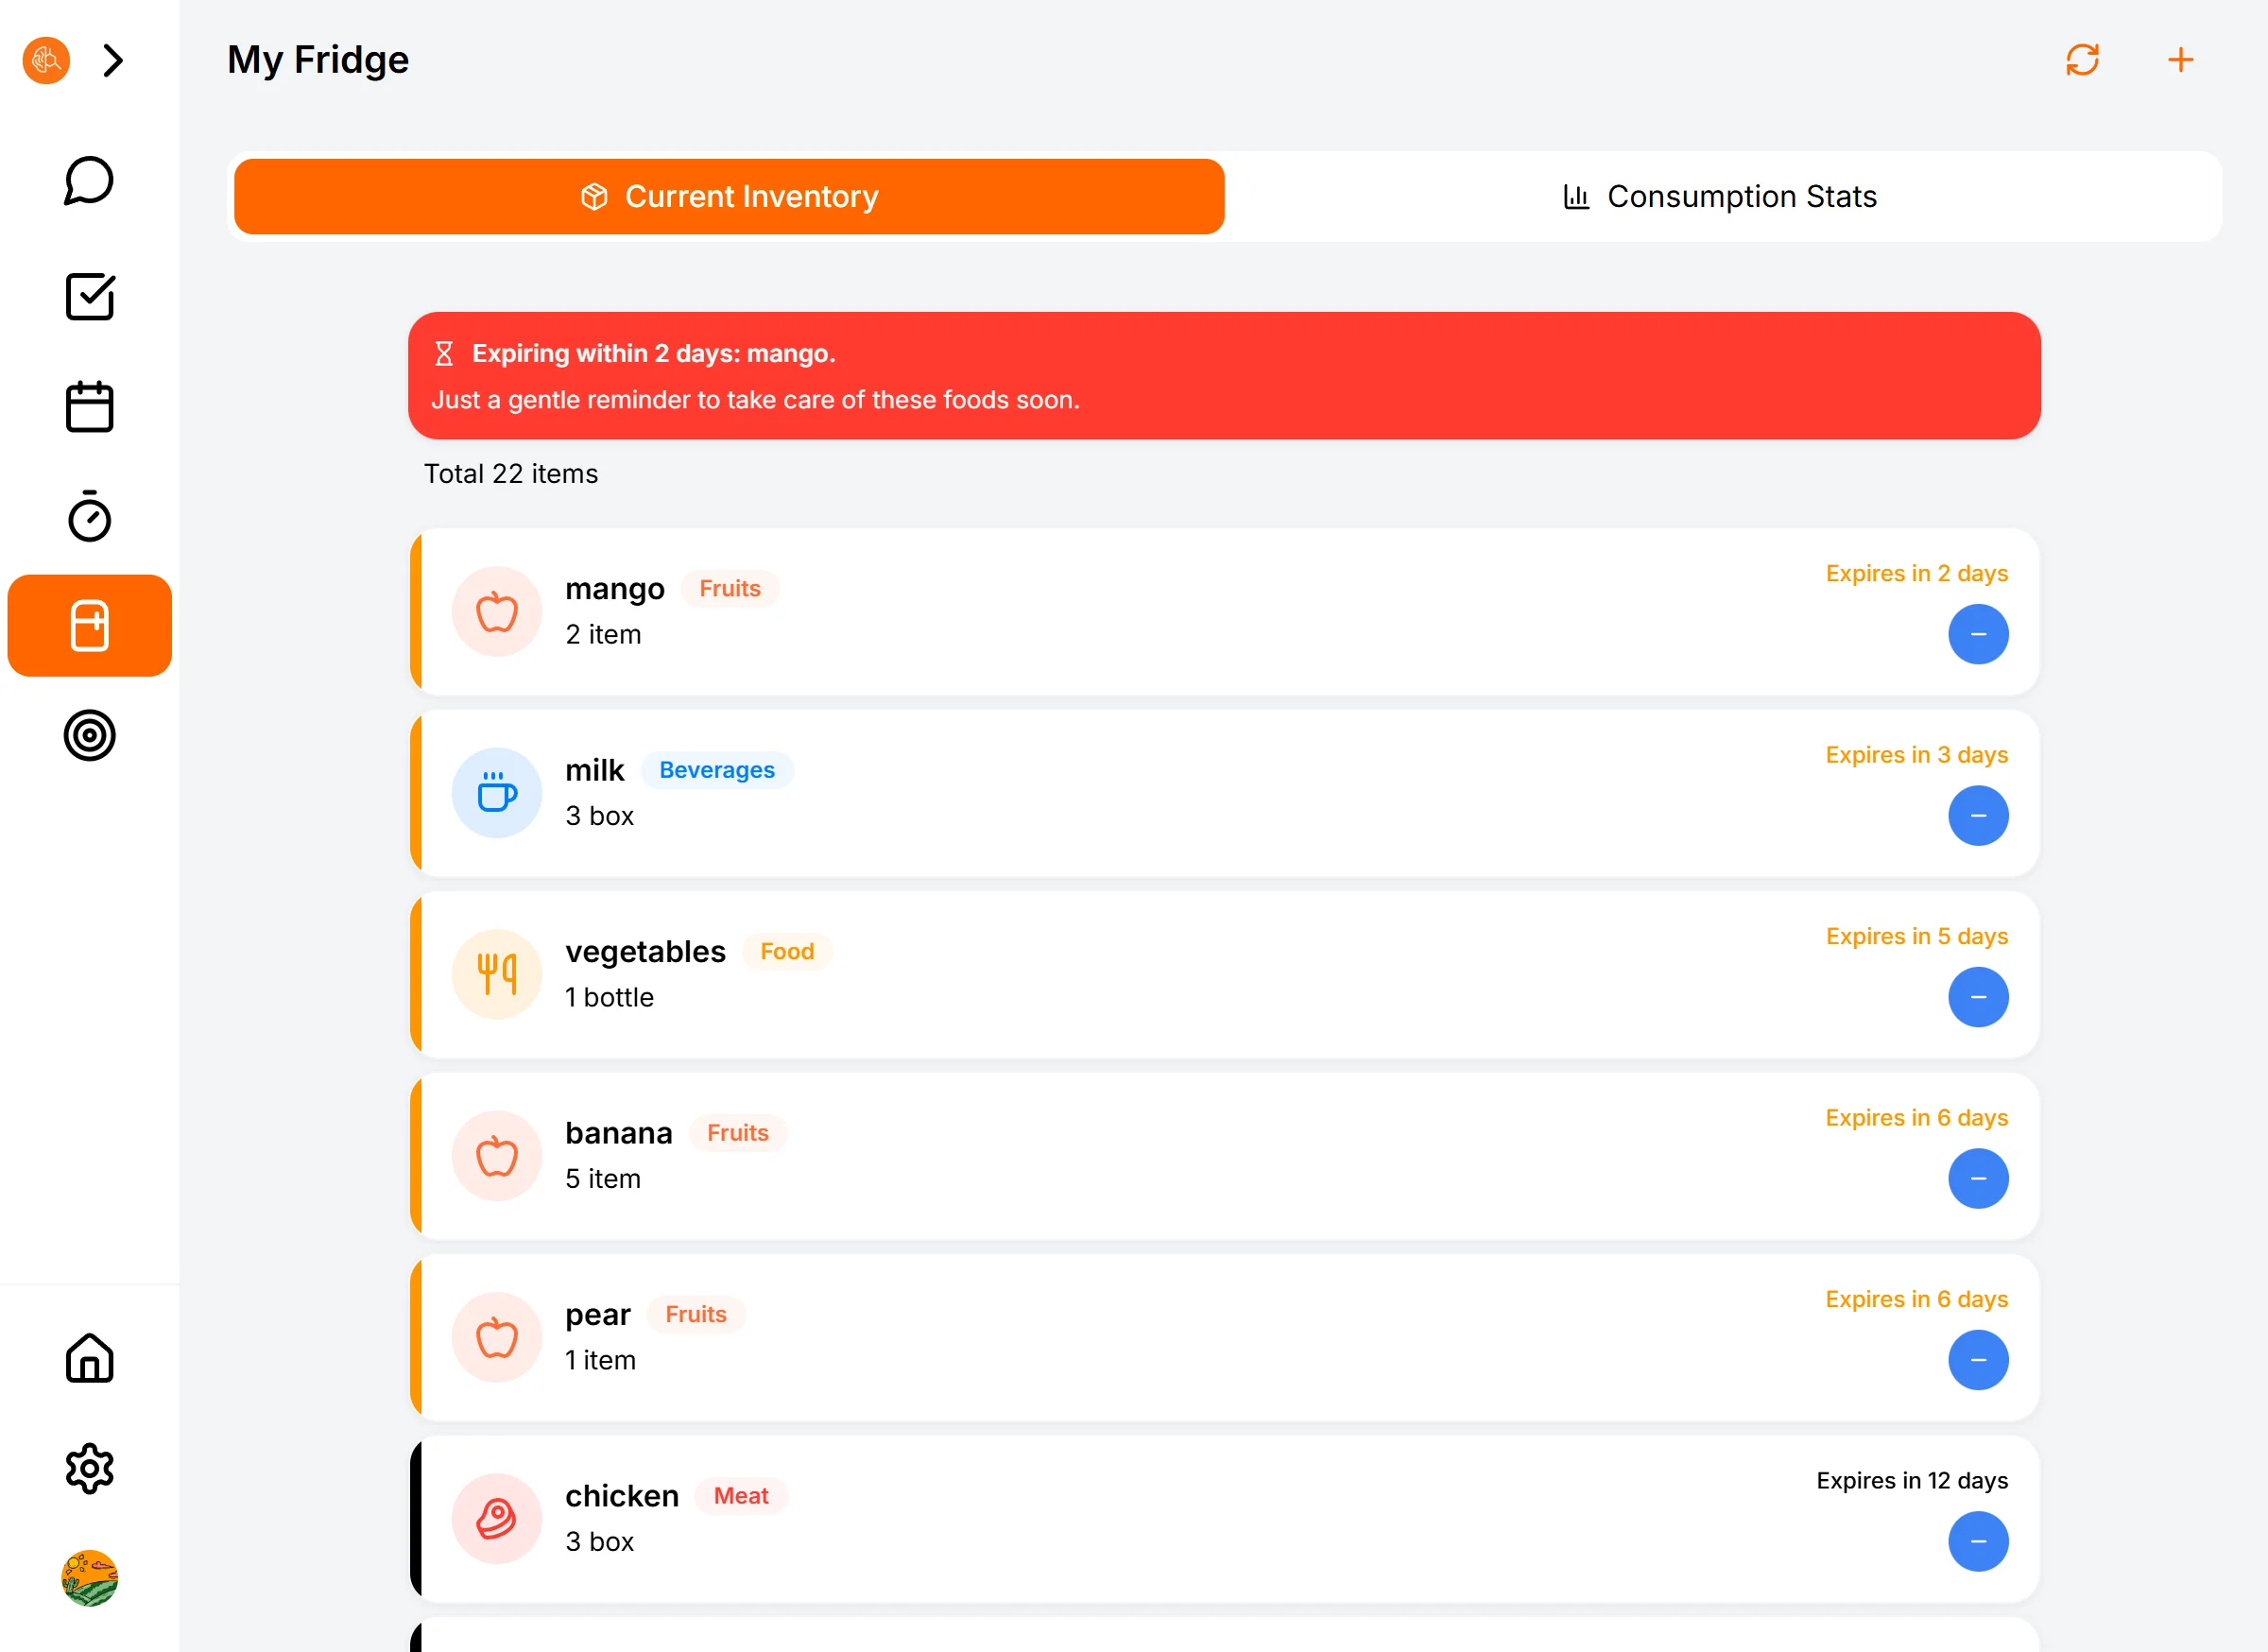Add new fridge item with plus icon

pyautogui.click(x=2180, y=60)
